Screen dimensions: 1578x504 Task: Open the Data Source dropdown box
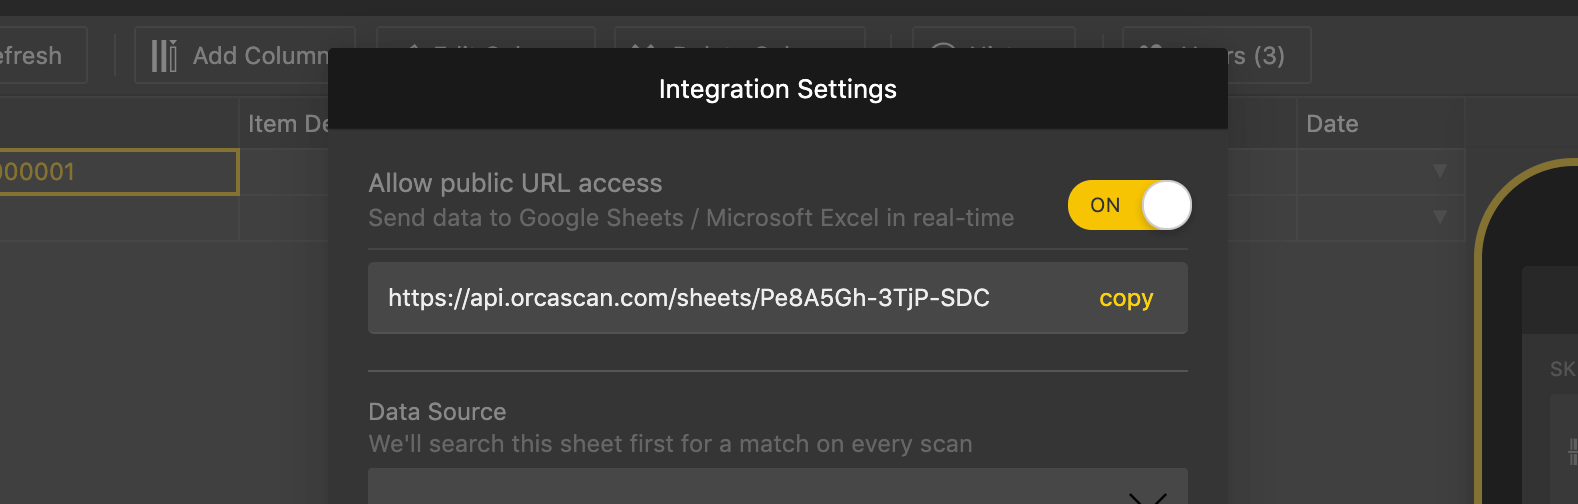pyautogui.click(x=740, y=488)
